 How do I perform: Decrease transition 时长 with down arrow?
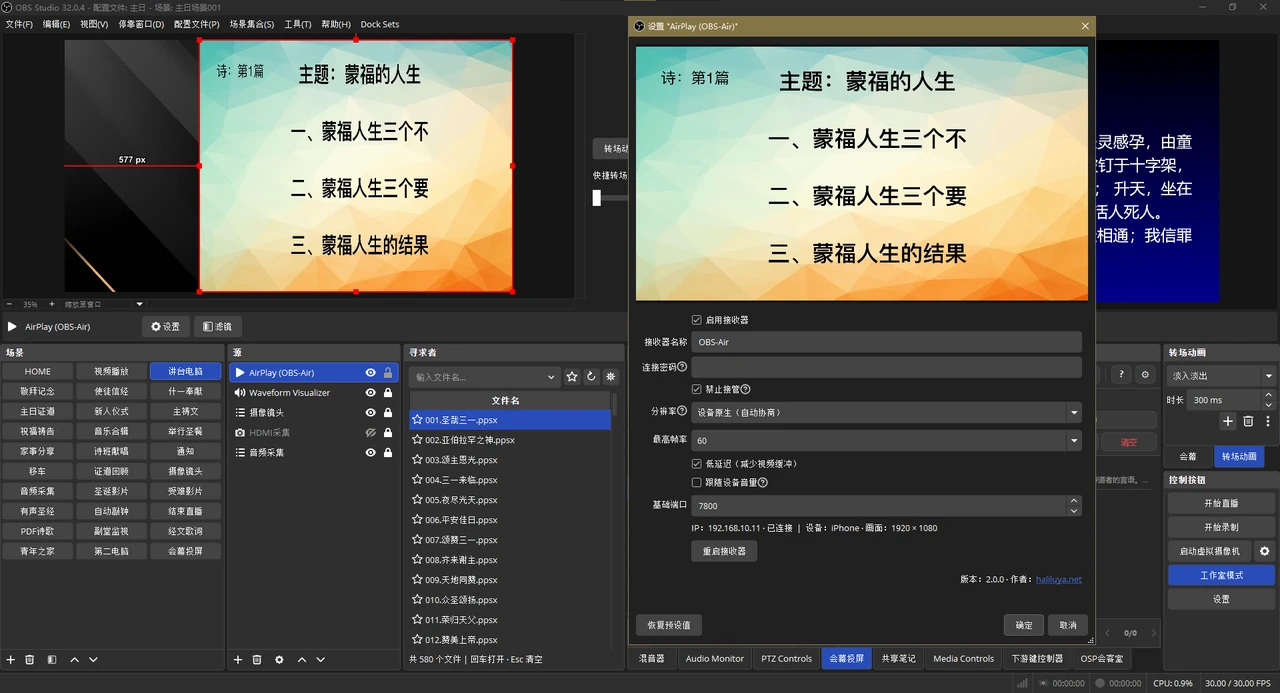(1269, 404)
